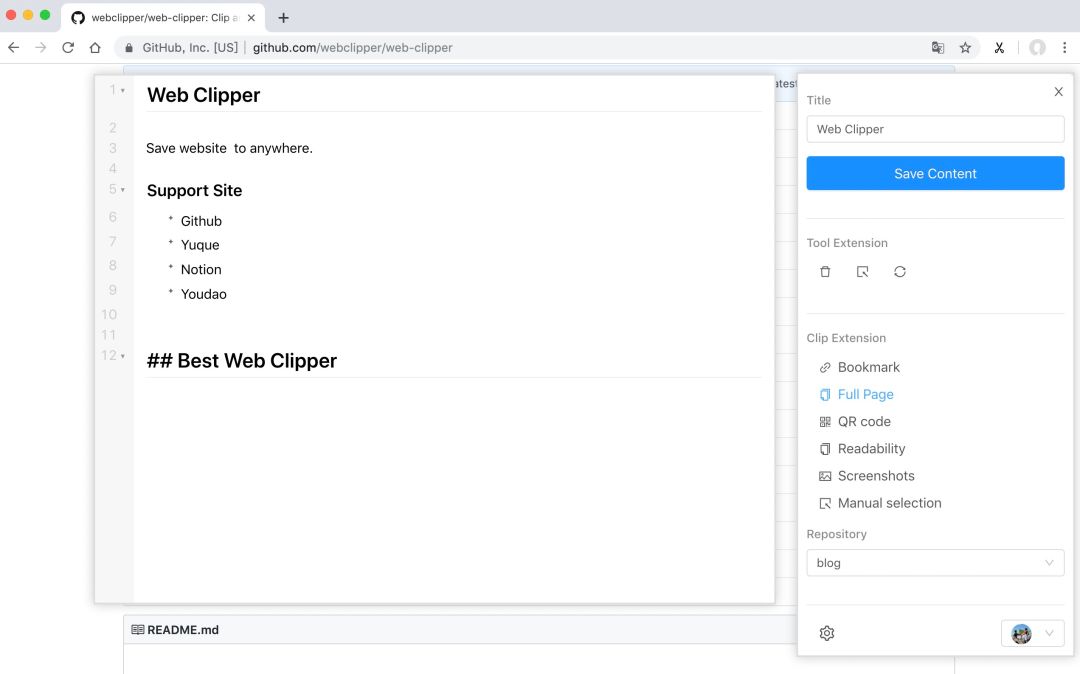Click into the Title input field
This screenshot has width=1080, height=674.
pos(935,129)
